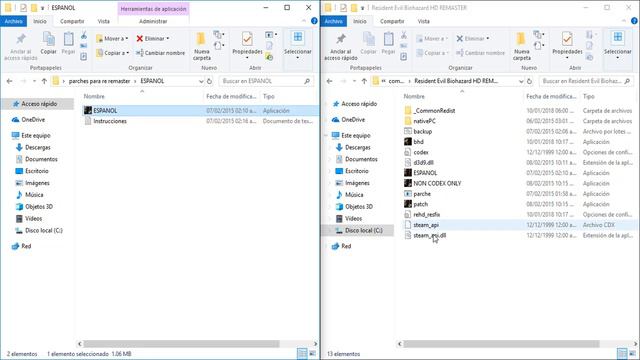Expand address history dropdown in Resident Evil window
The height and width of the screenshot is (360, 640).
click(x=521, y=81)
